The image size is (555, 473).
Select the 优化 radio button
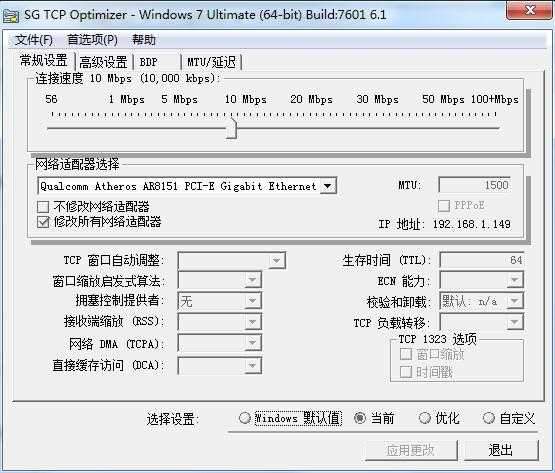click(424, 418)
